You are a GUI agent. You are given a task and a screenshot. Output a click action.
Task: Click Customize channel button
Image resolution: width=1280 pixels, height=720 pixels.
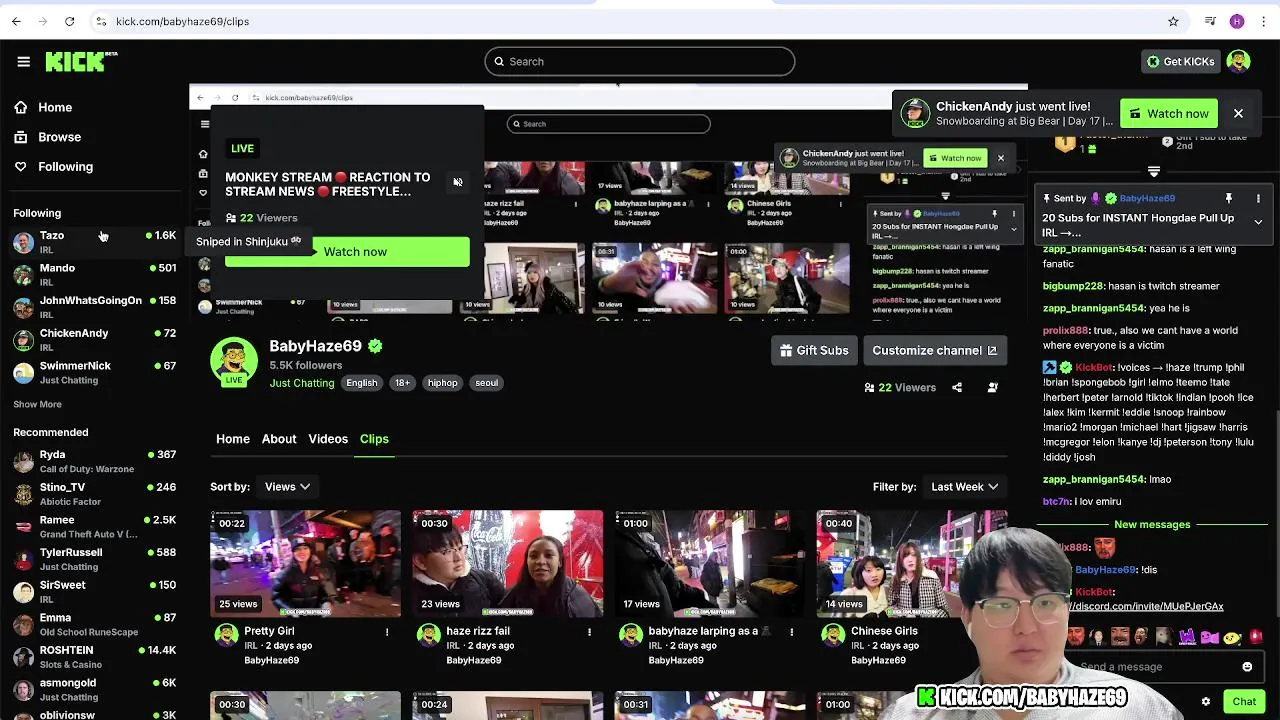tap(934, 351)
